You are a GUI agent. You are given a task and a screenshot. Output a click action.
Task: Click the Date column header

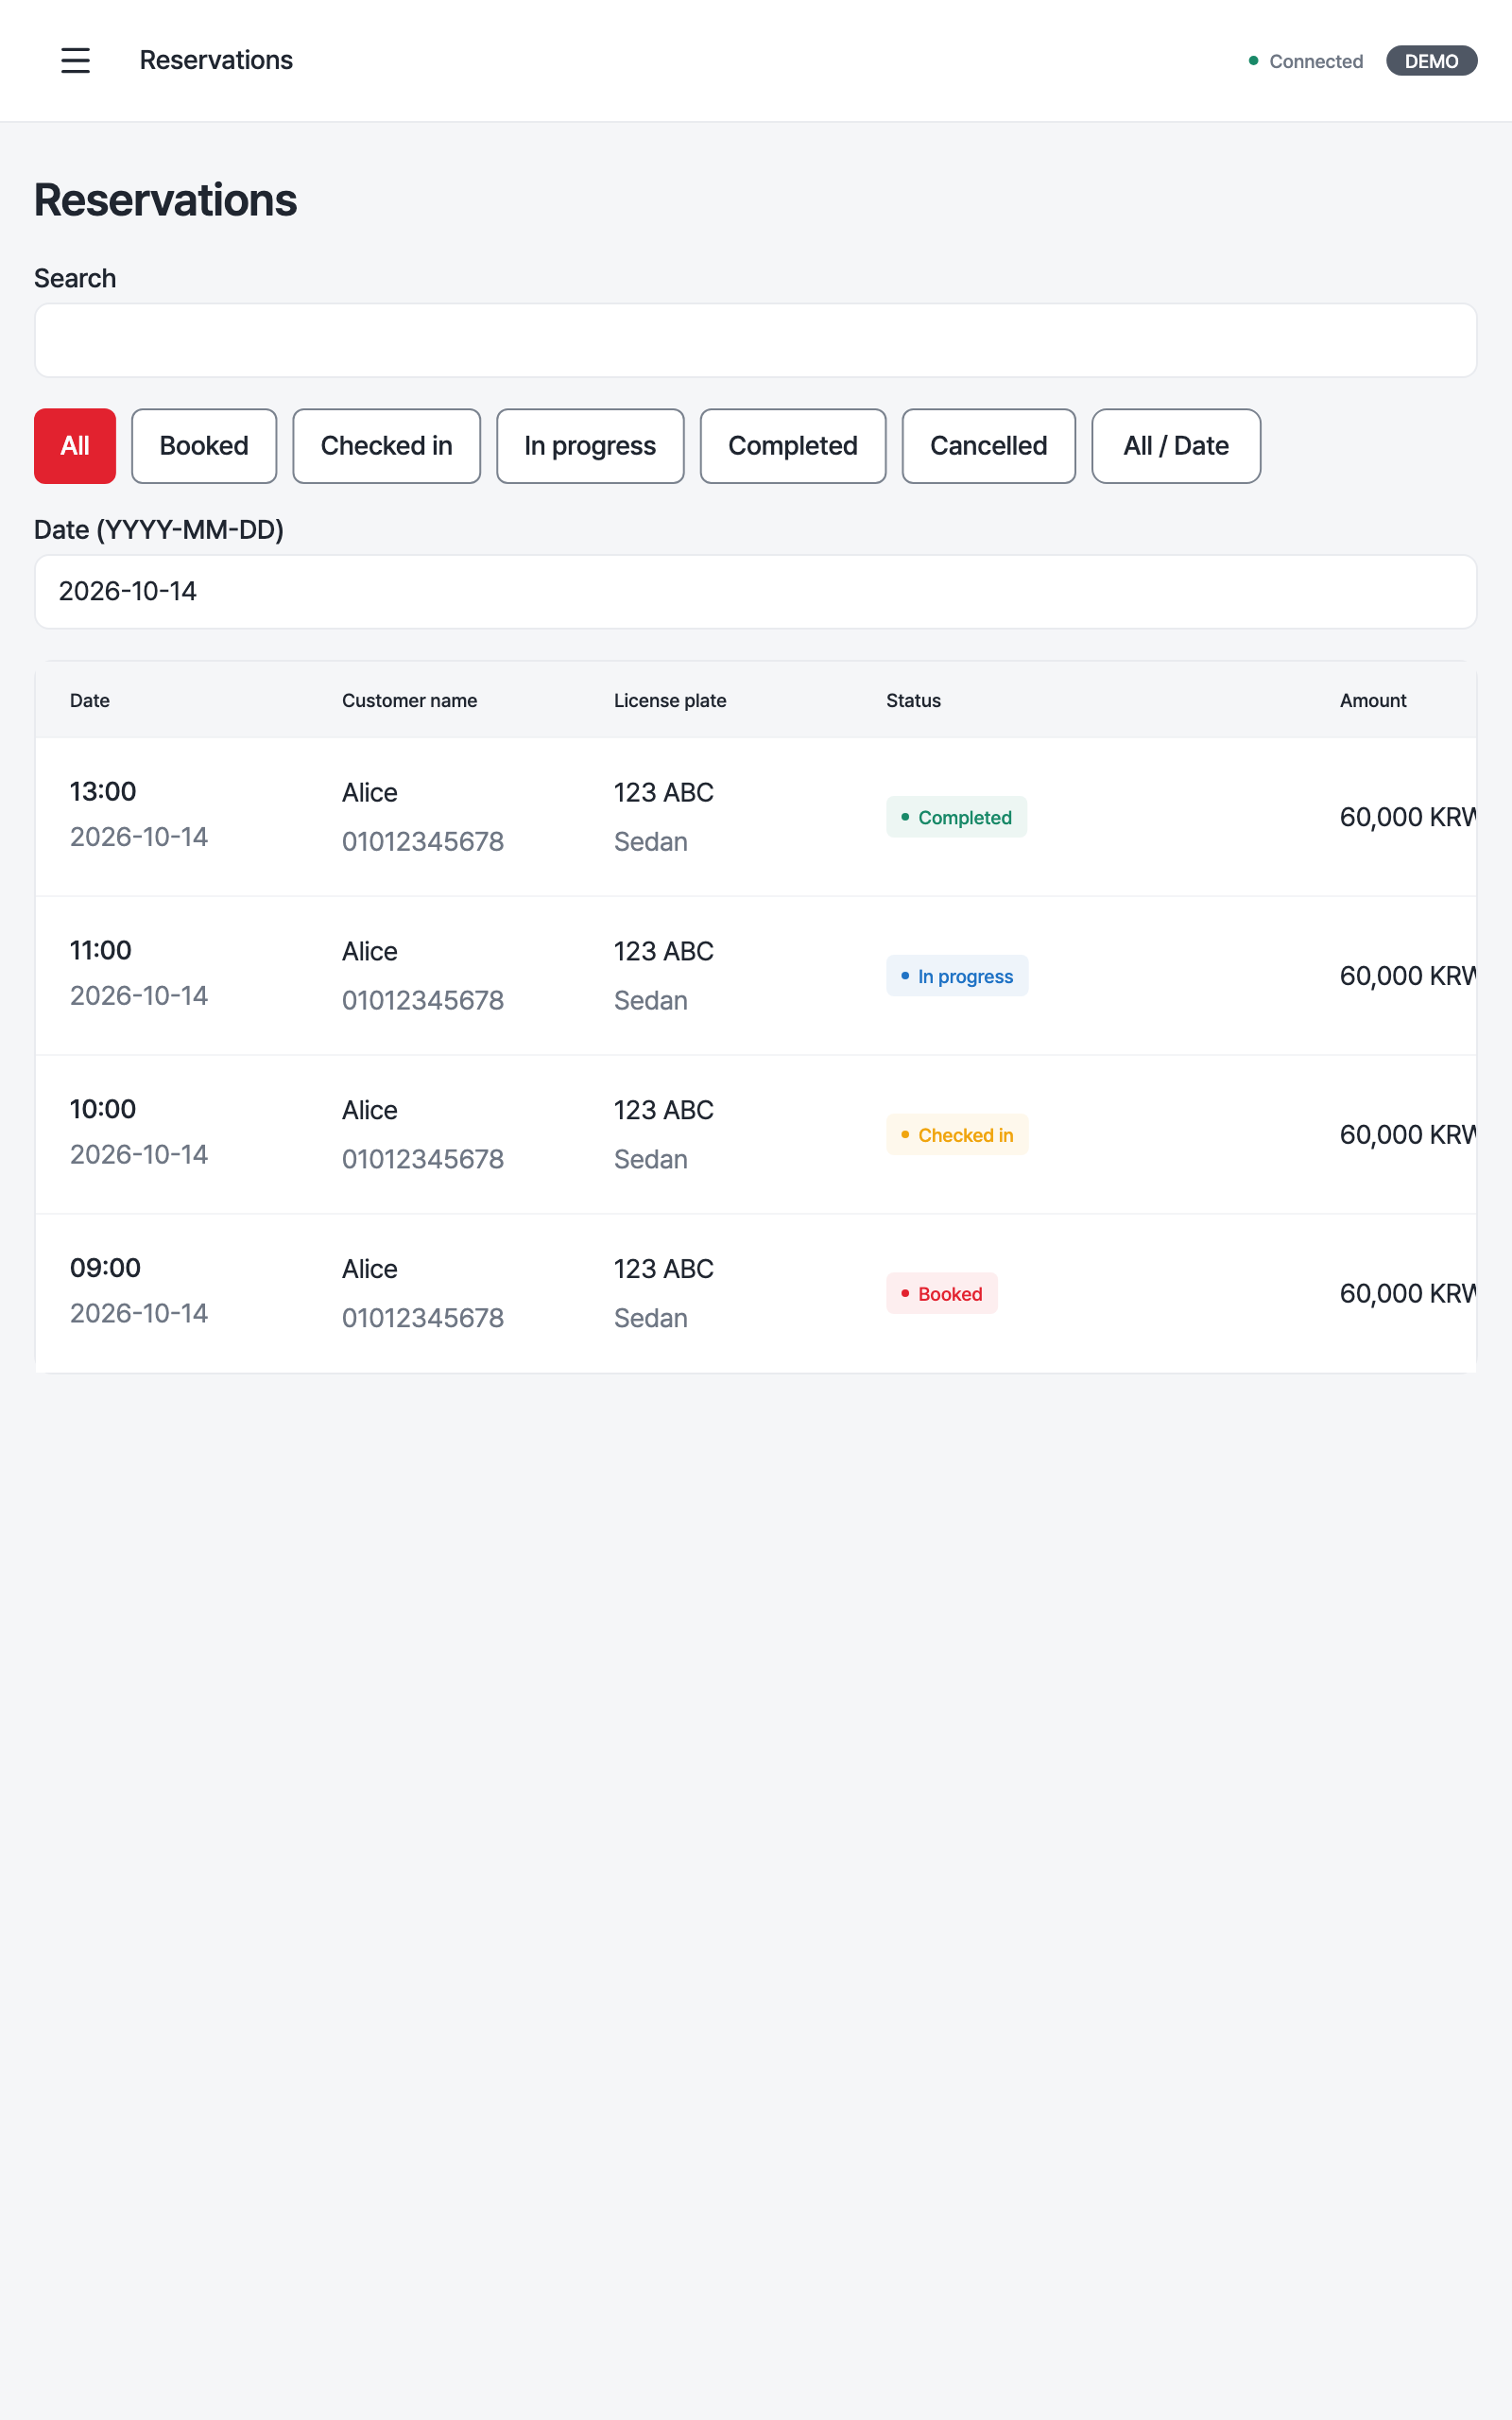90,701
